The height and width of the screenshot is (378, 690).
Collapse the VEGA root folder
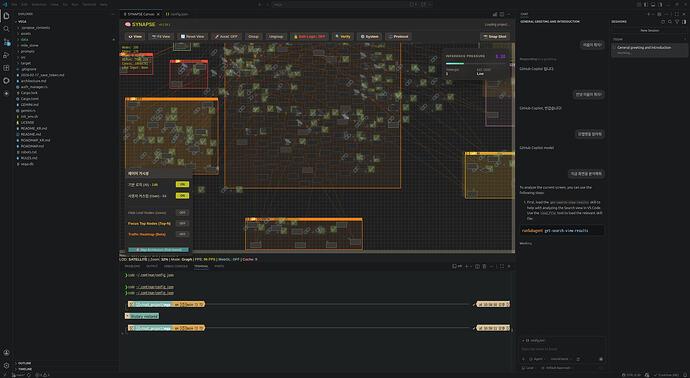[x=22, y=22]
